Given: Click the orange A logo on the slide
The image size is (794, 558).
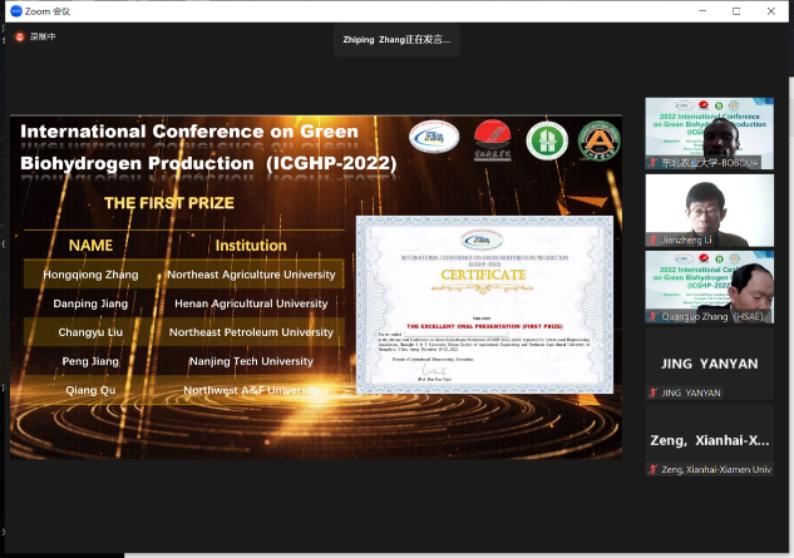Looking at the screenshot, I should pos(599,140).
